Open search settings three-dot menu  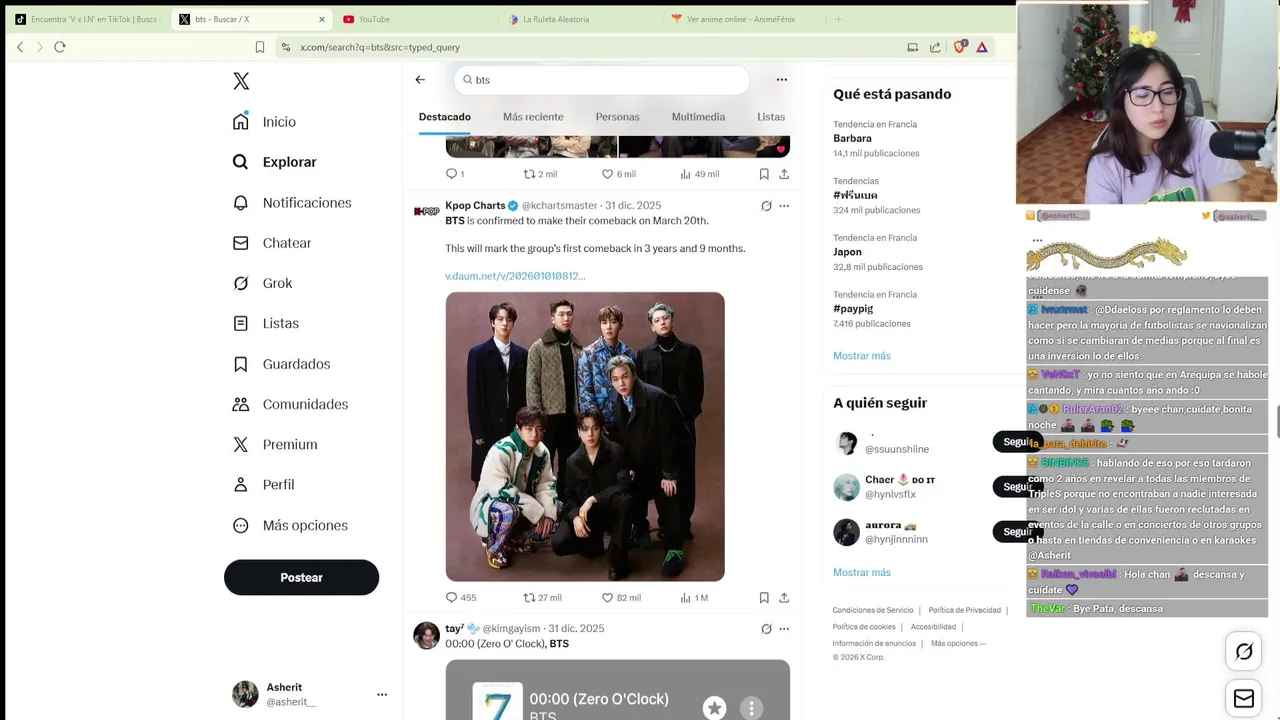tap(782, 80)
